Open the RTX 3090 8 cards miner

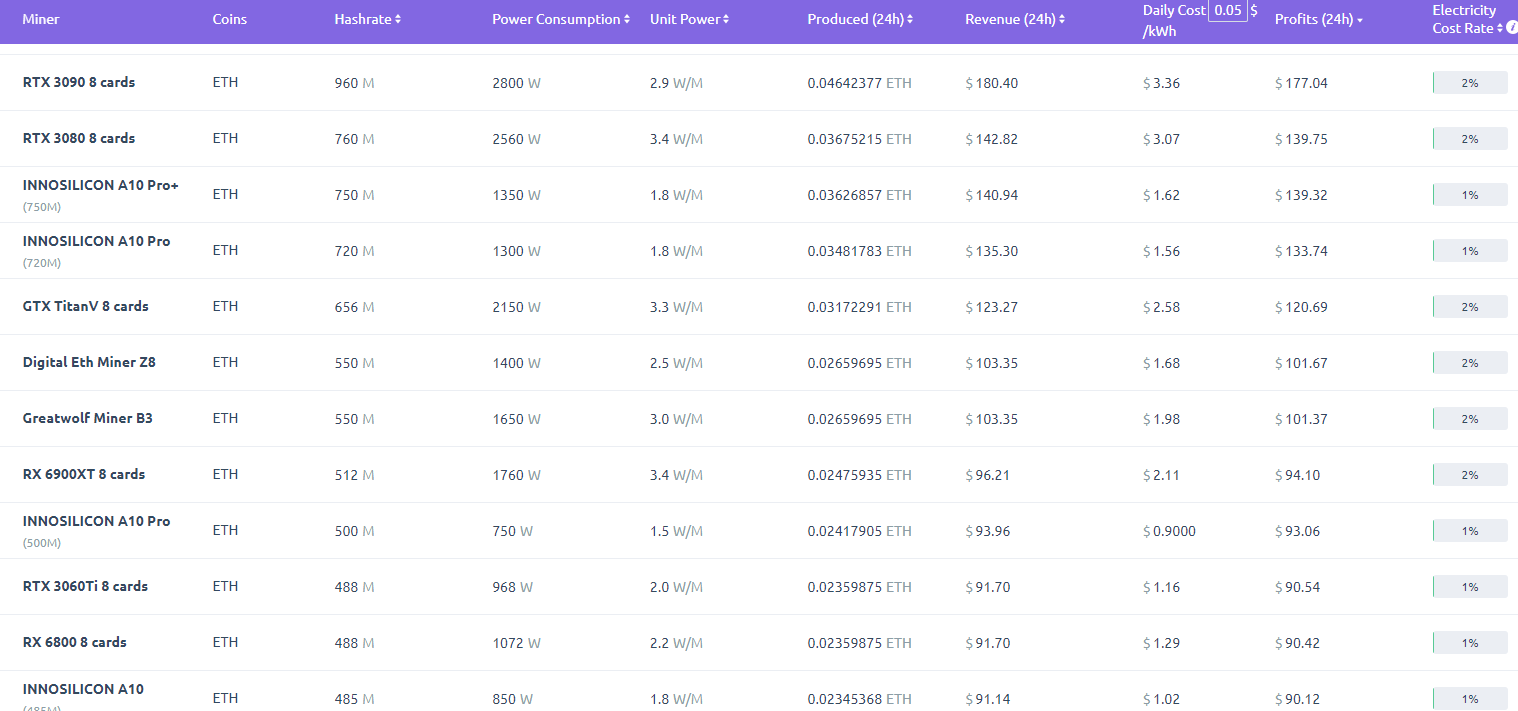pyautogui.click(x=79, y=82)
